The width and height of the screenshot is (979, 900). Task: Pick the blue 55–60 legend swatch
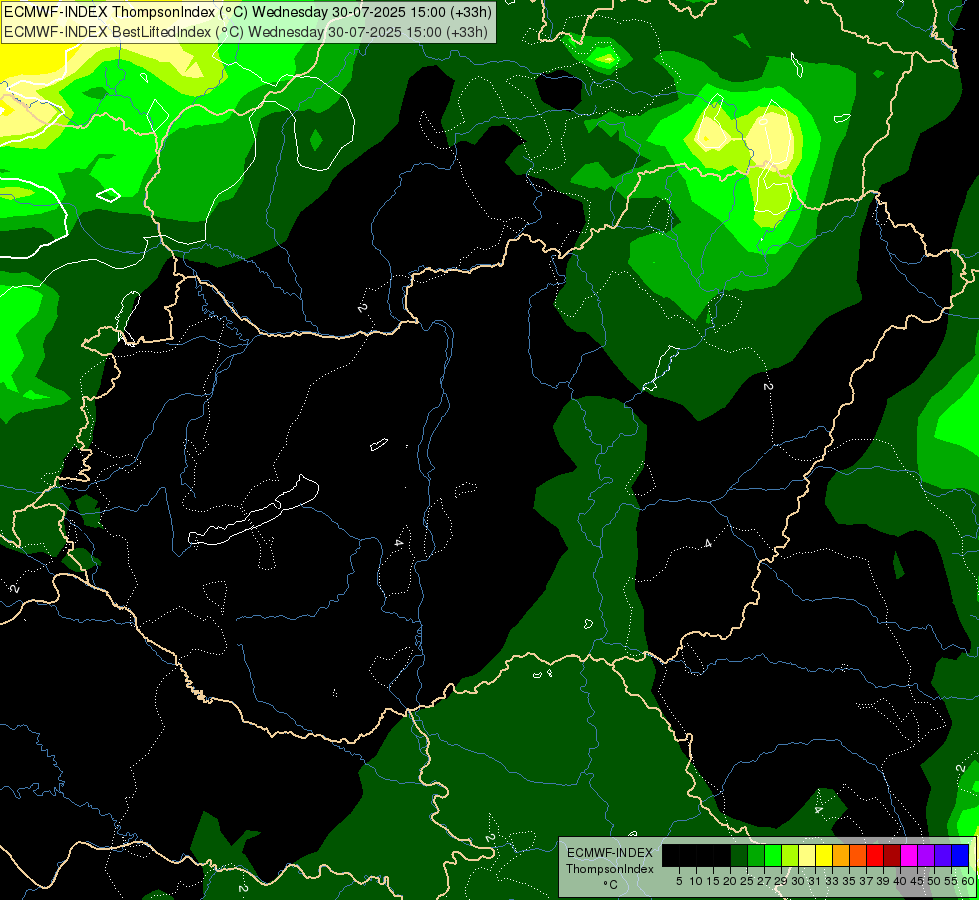coord(960,855)
